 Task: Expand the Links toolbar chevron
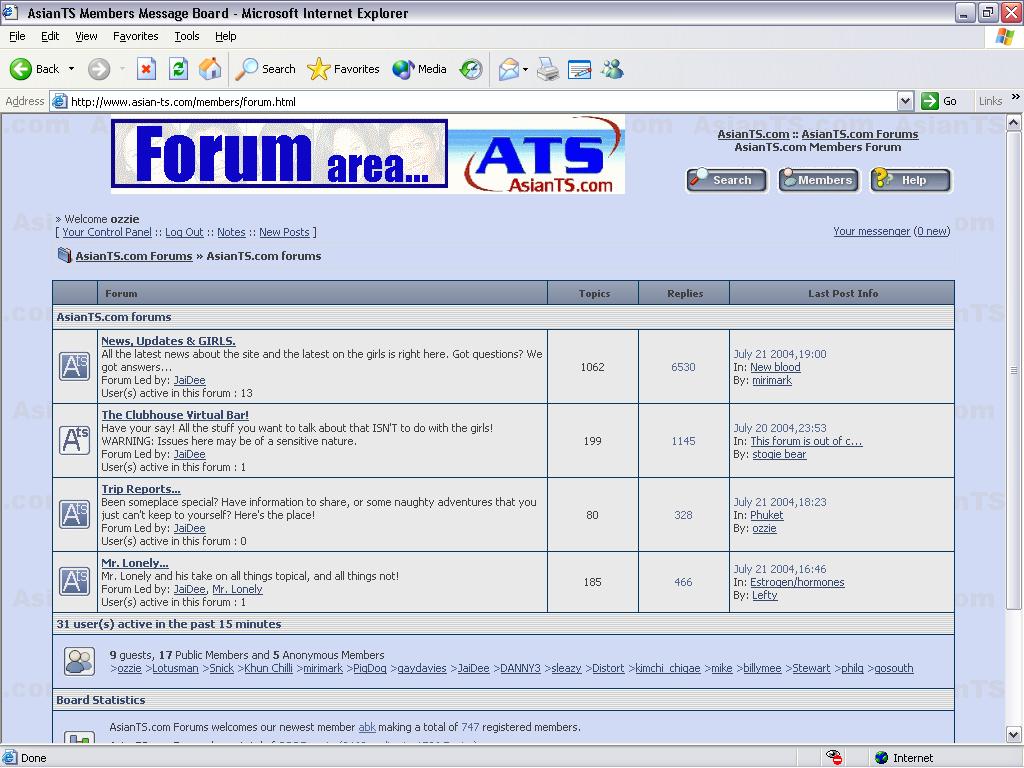click(1015, 99)
